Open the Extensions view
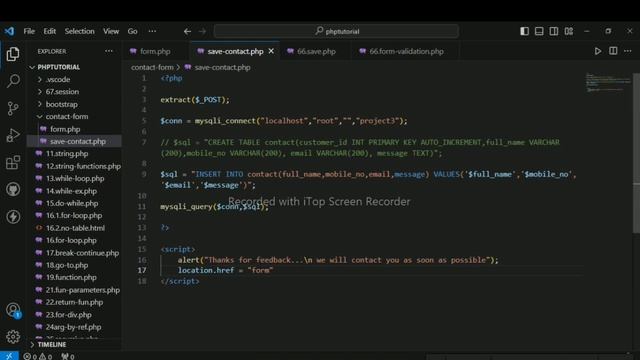This screenshot has width=640, height=360. click(x=13, y=162)
